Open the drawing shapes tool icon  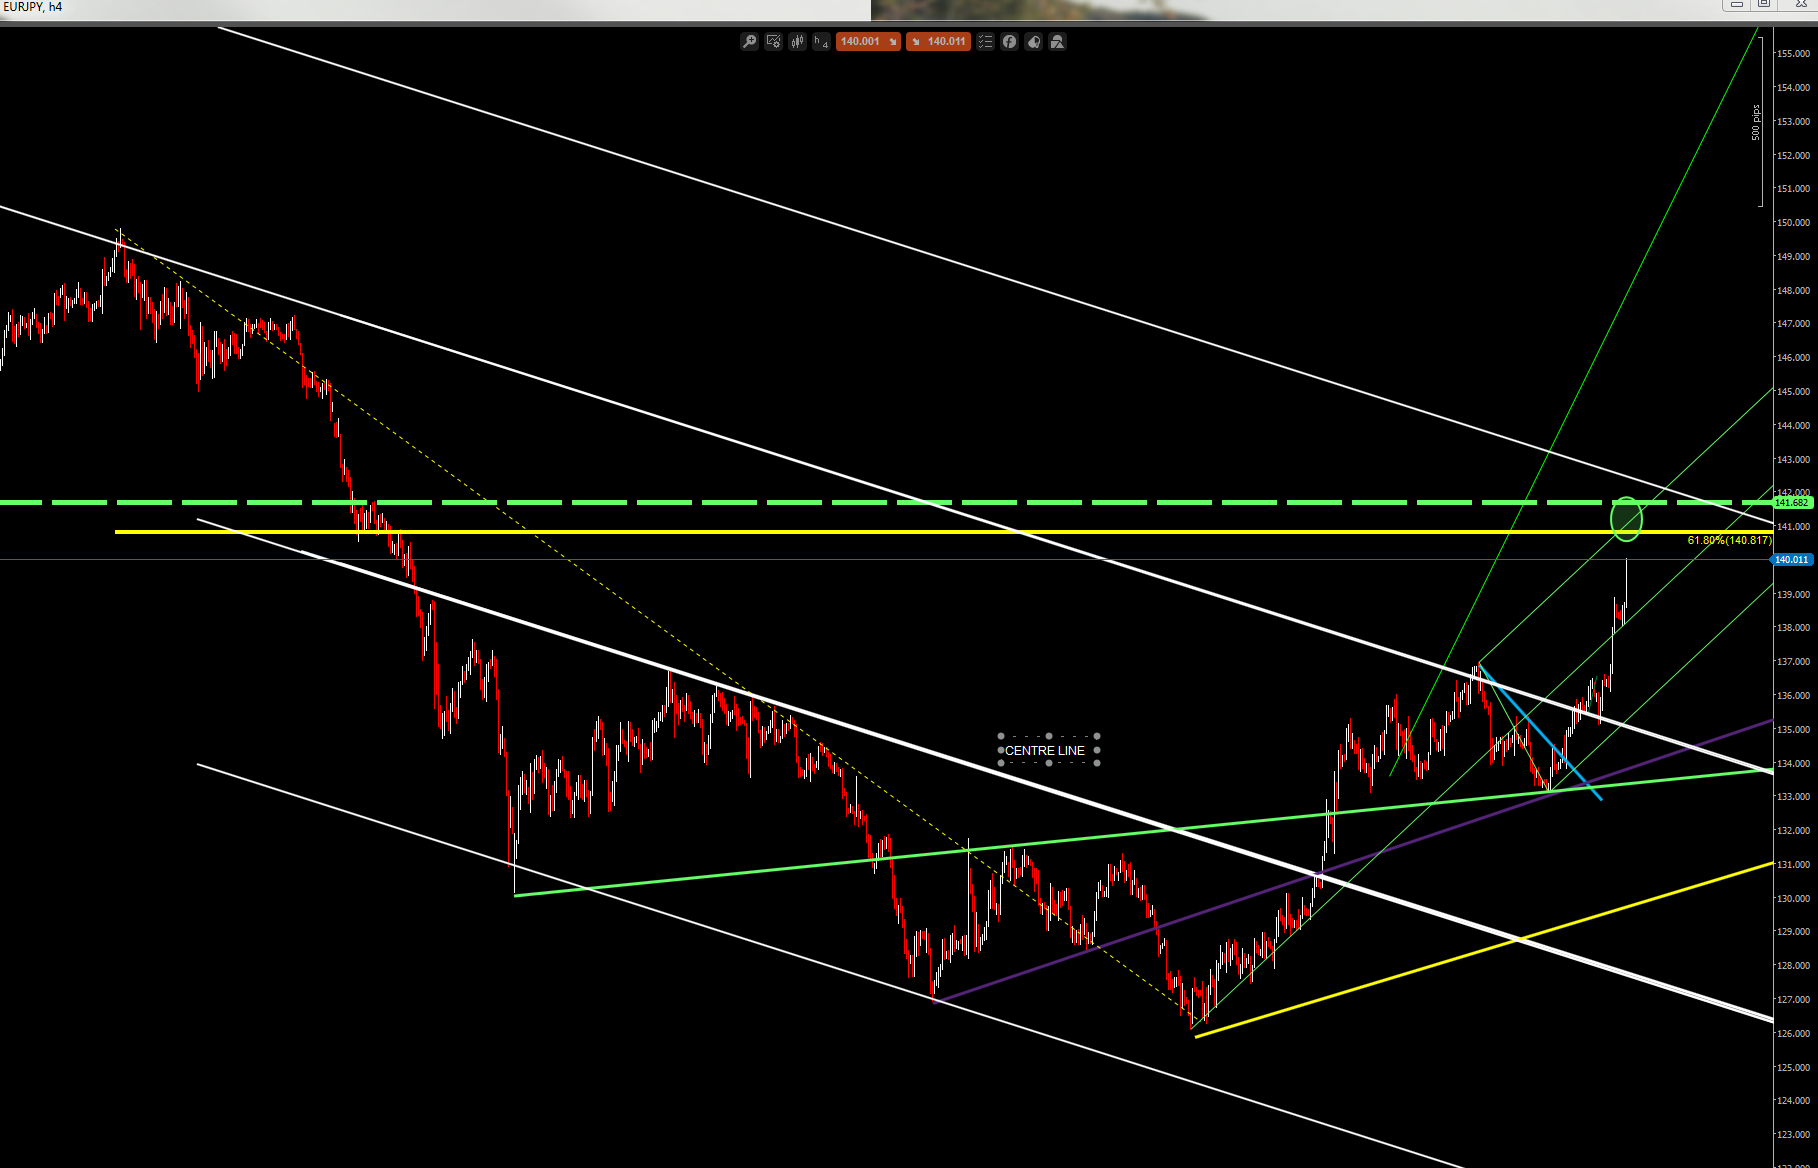[x=1057, y=42]
